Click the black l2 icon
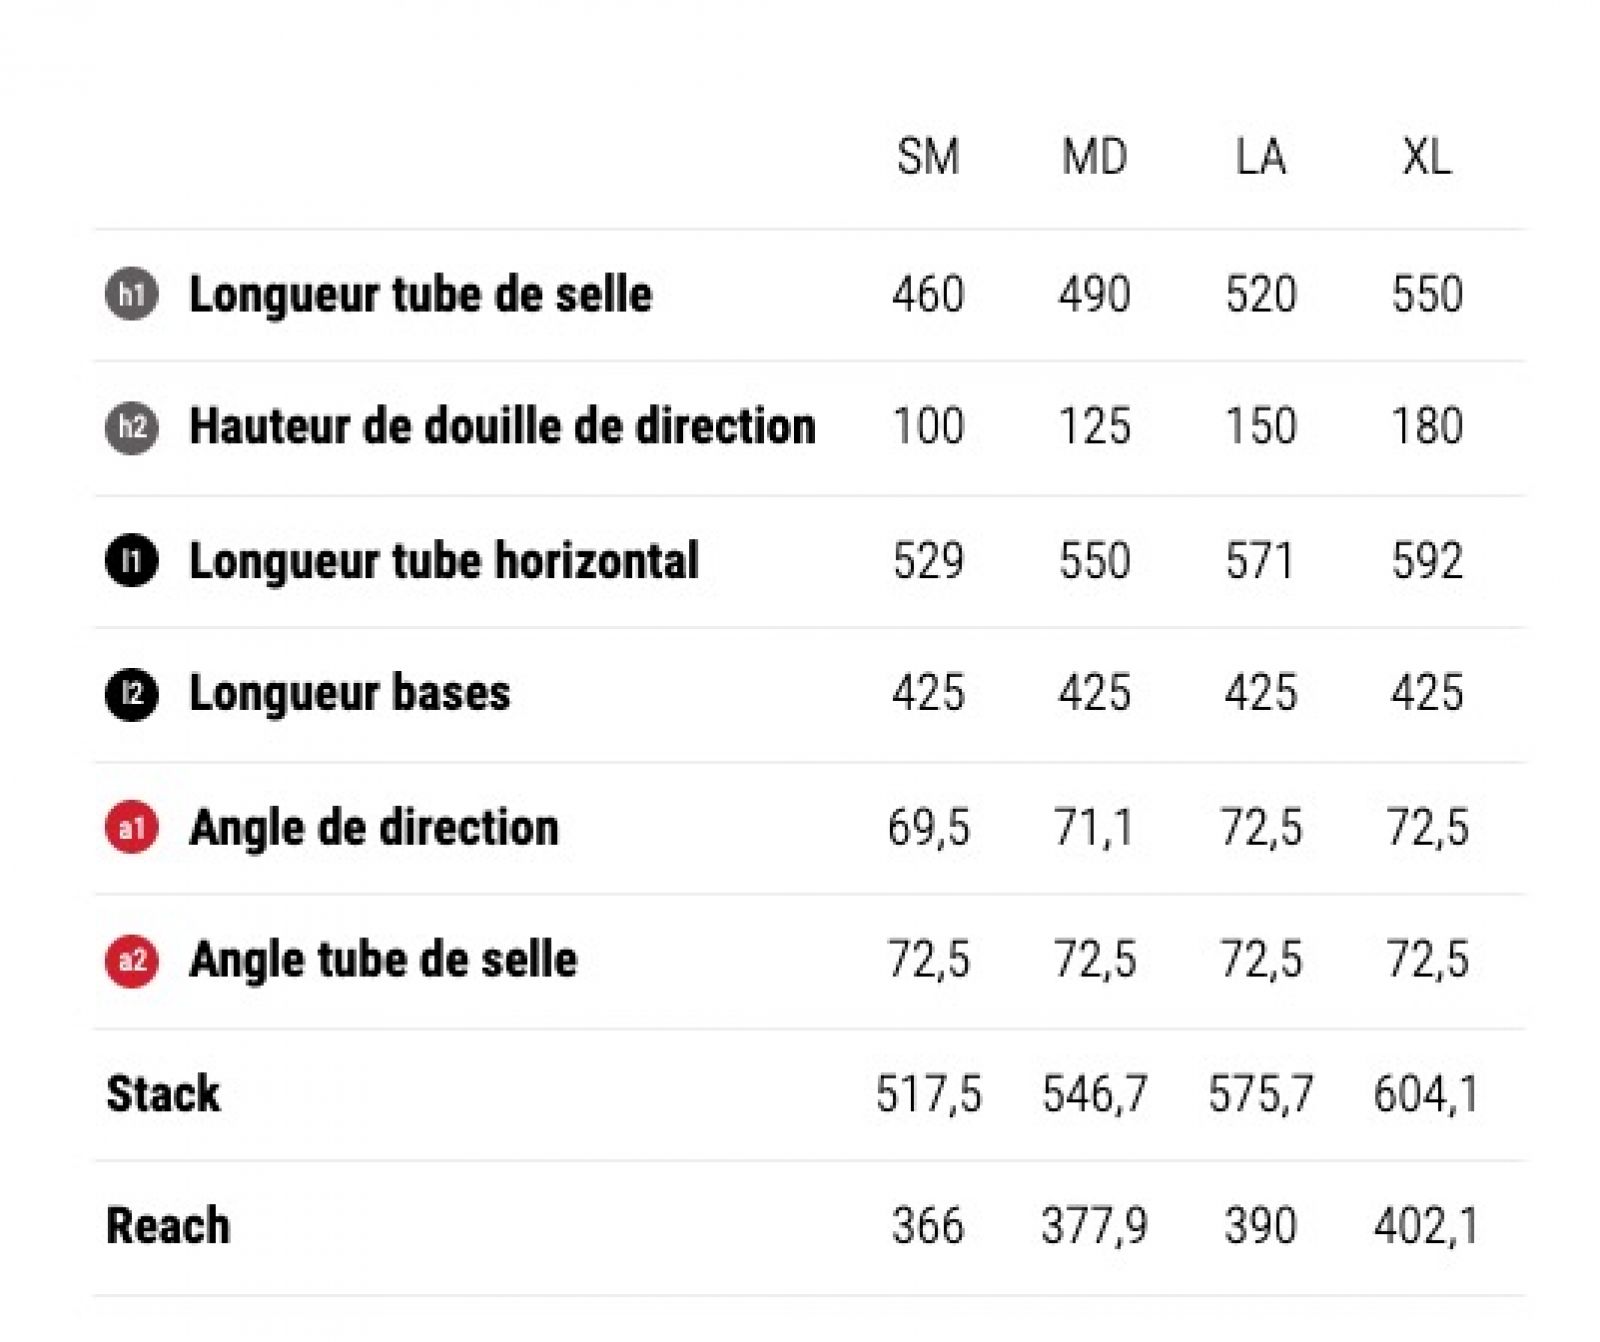 (x=131, y=693)
